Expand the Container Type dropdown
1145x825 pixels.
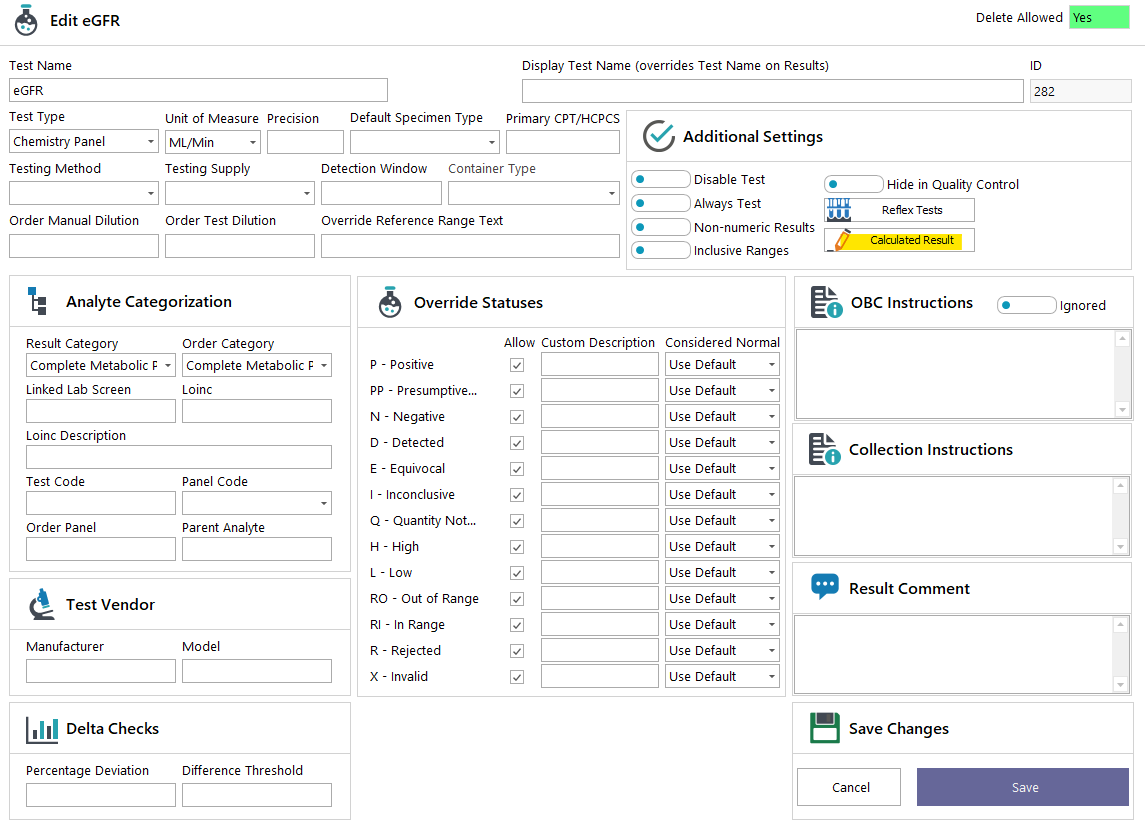(534, 193)
